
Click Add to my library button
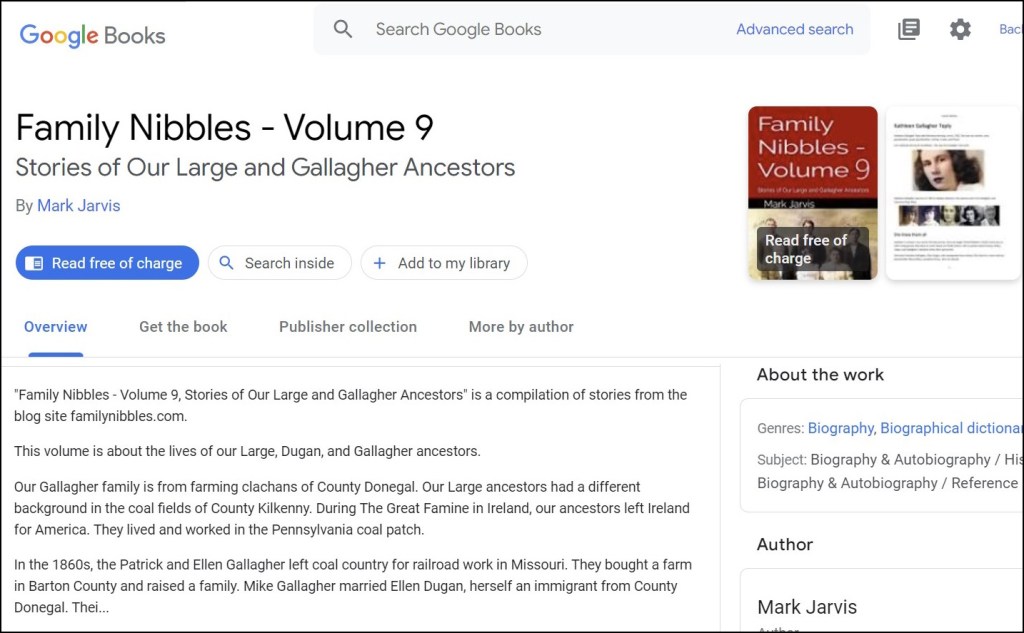tap(443, 263)
